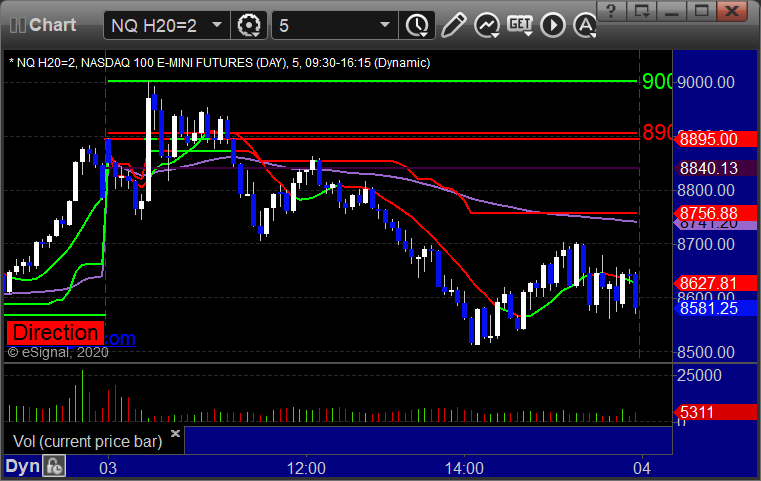
Task: Click the 8700.00 price axis label
Action: pyautogui.click(x=706, y=244)
